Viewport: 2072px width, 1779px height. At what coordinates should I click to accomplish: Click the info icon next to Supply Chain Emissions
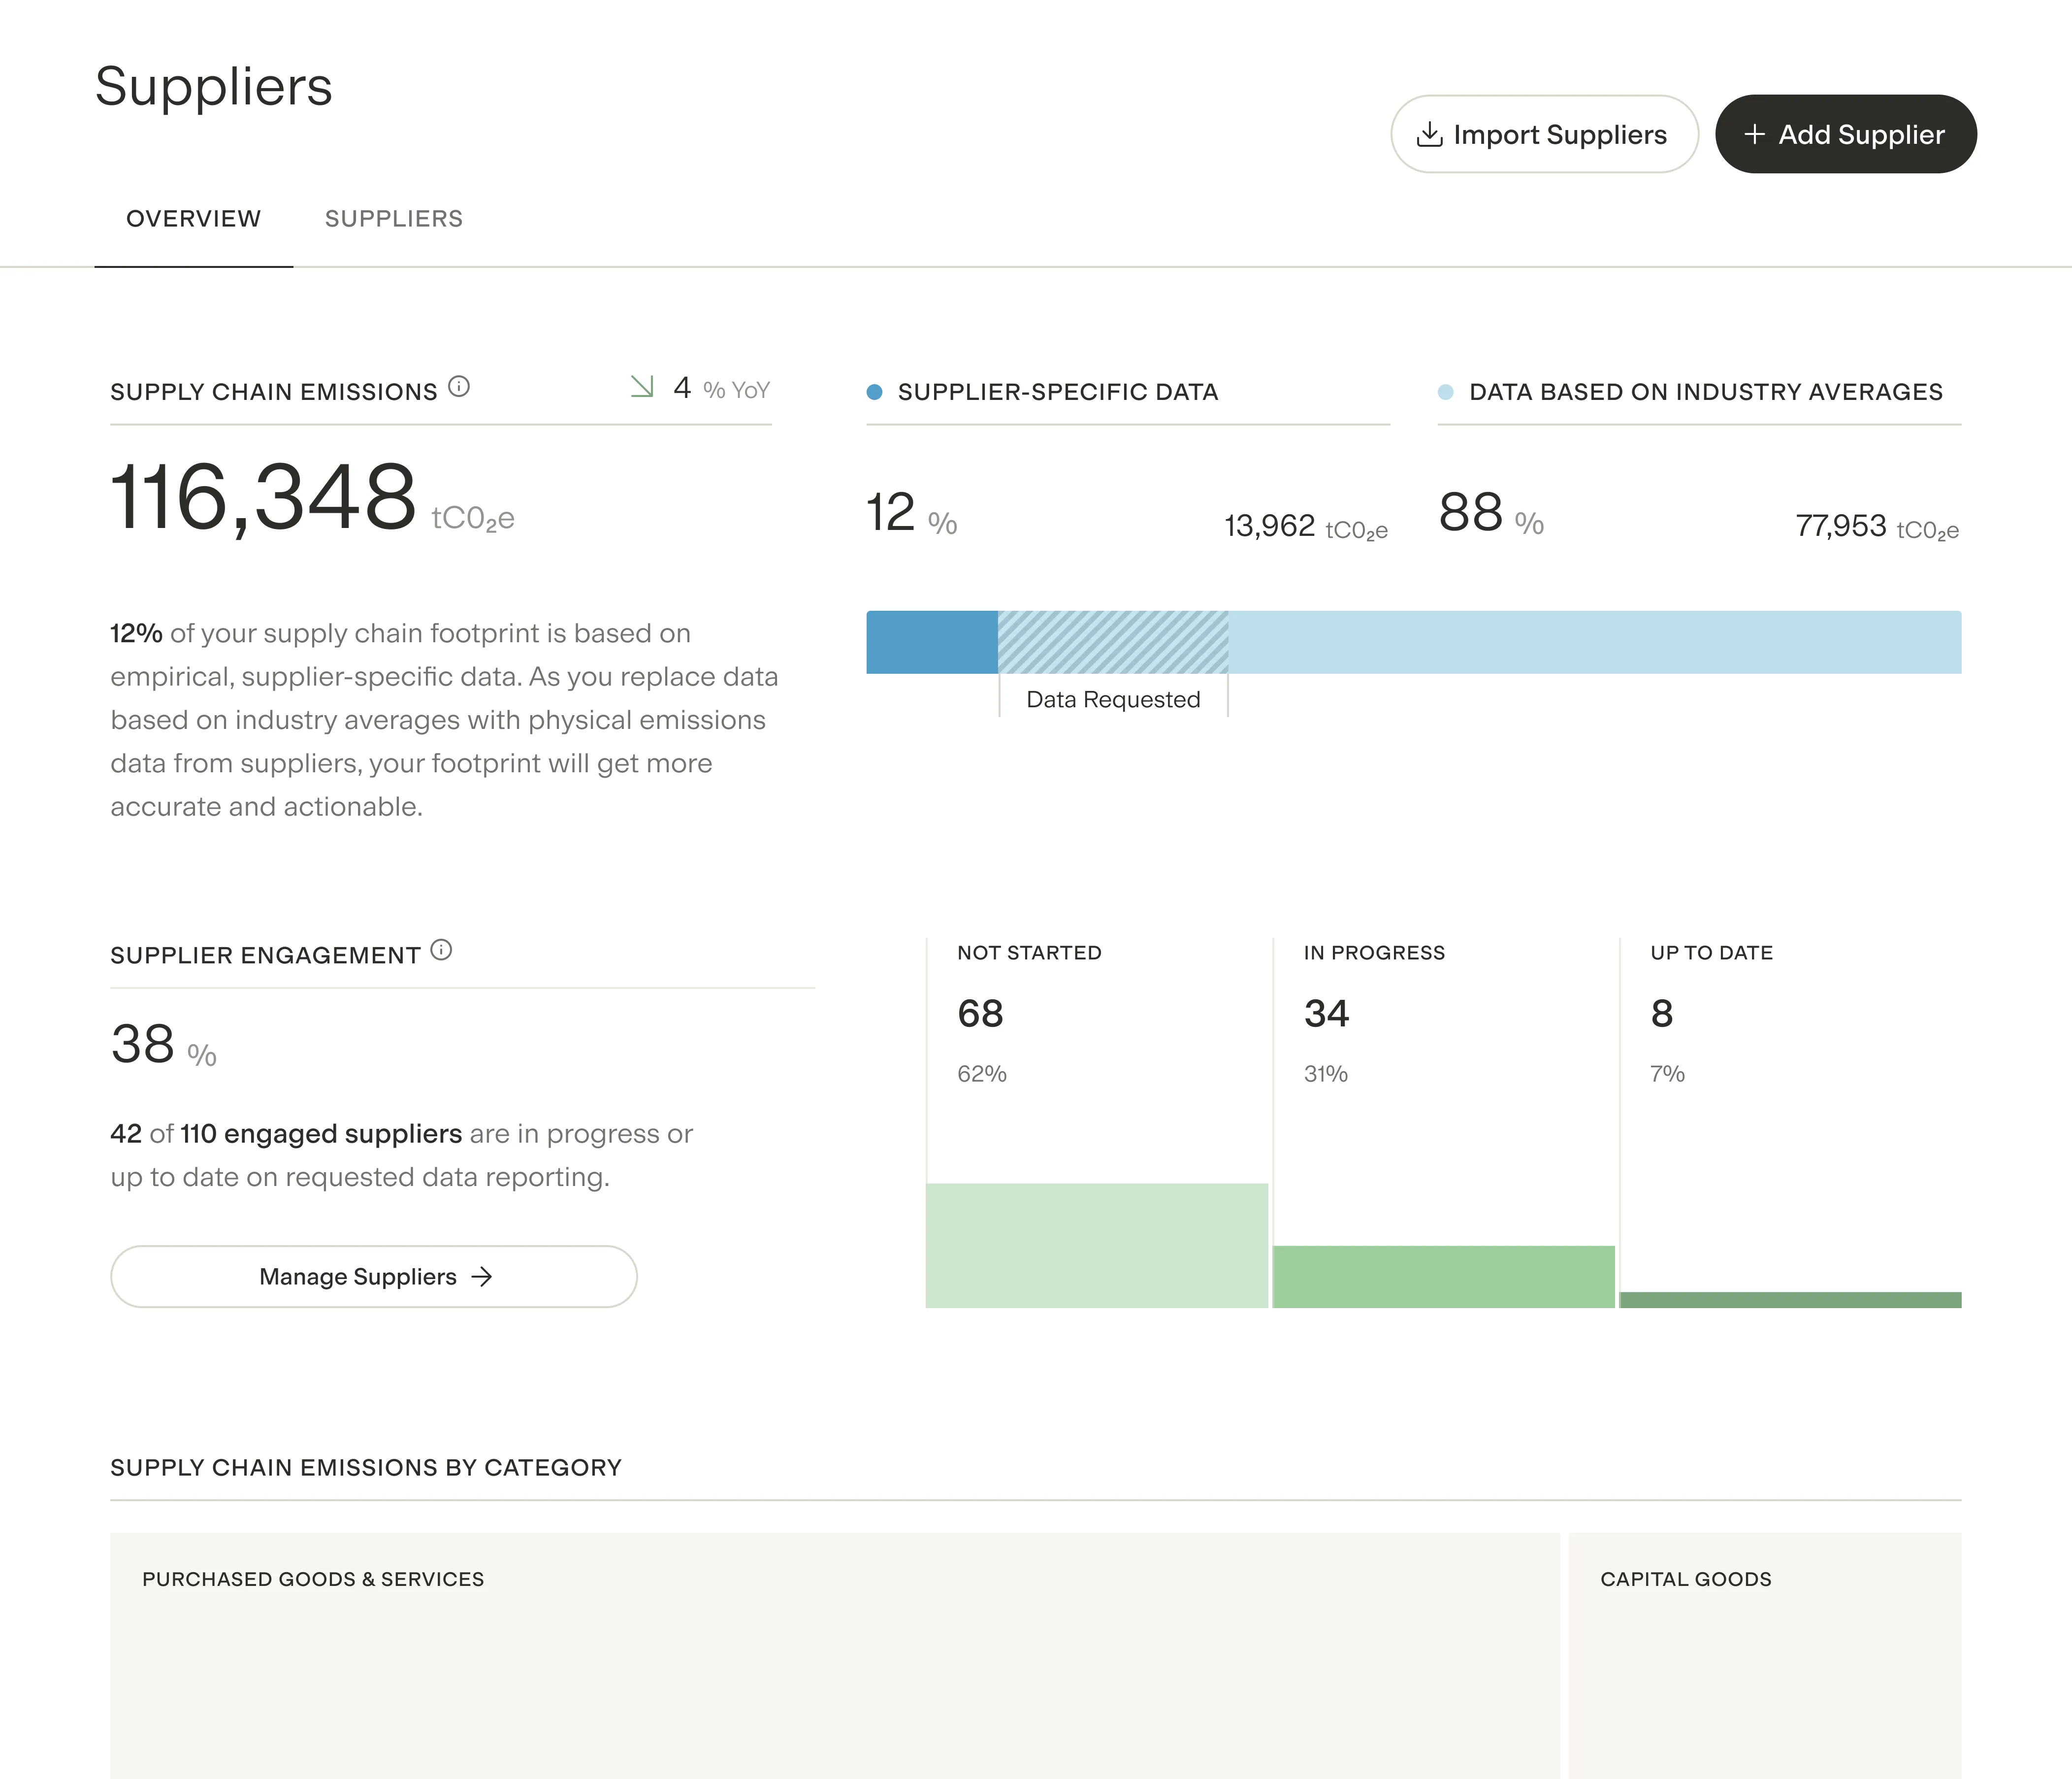point(460,387)
